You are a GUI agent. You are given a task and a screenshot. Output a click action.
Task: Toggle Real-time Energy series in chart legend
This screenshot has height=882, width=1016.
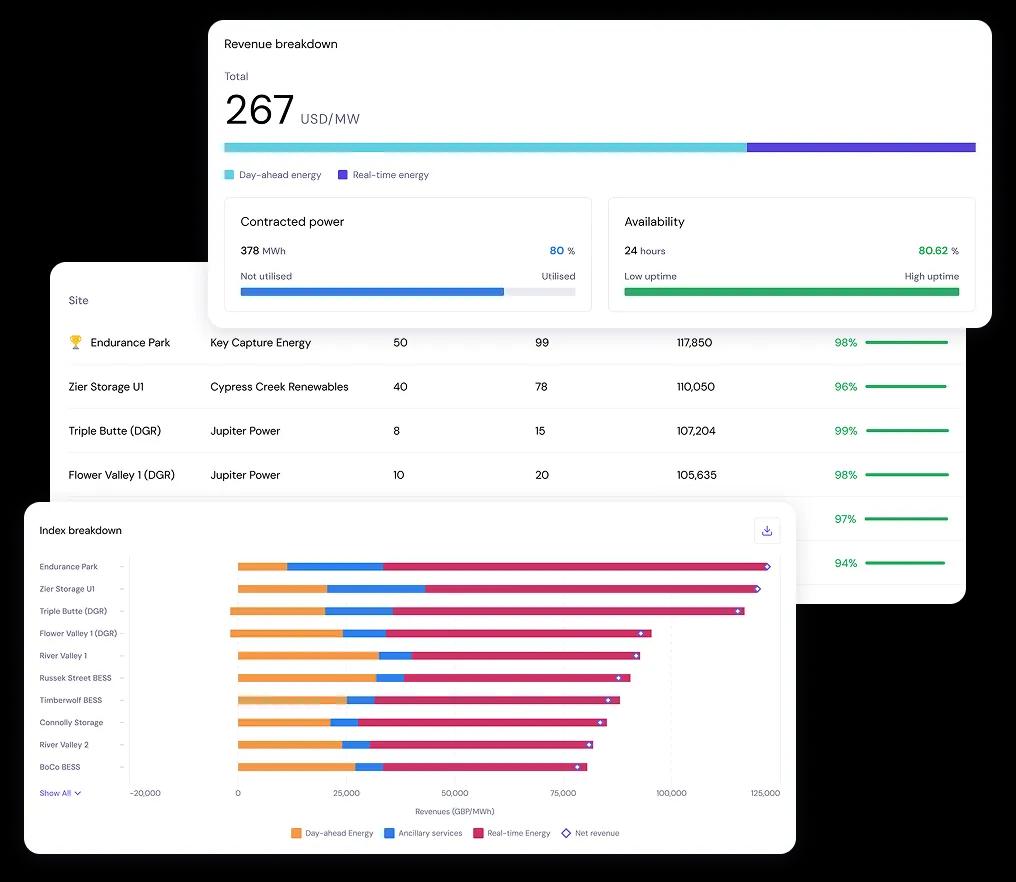click(511, 833)
